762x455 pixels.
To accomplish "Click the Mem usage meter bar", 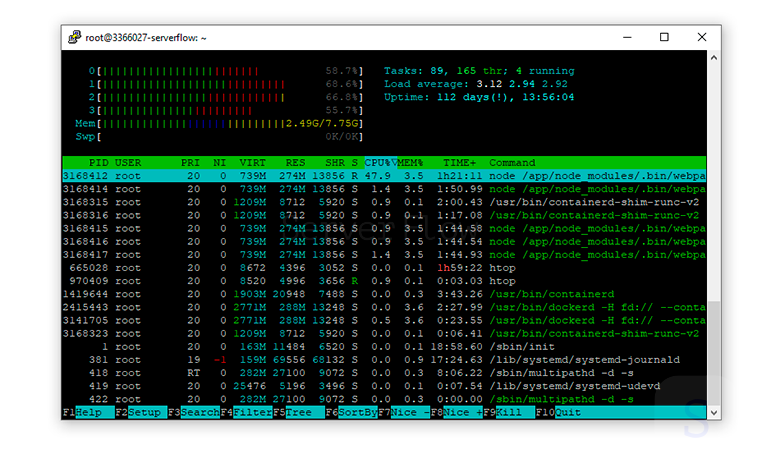I will pos(219,123).
